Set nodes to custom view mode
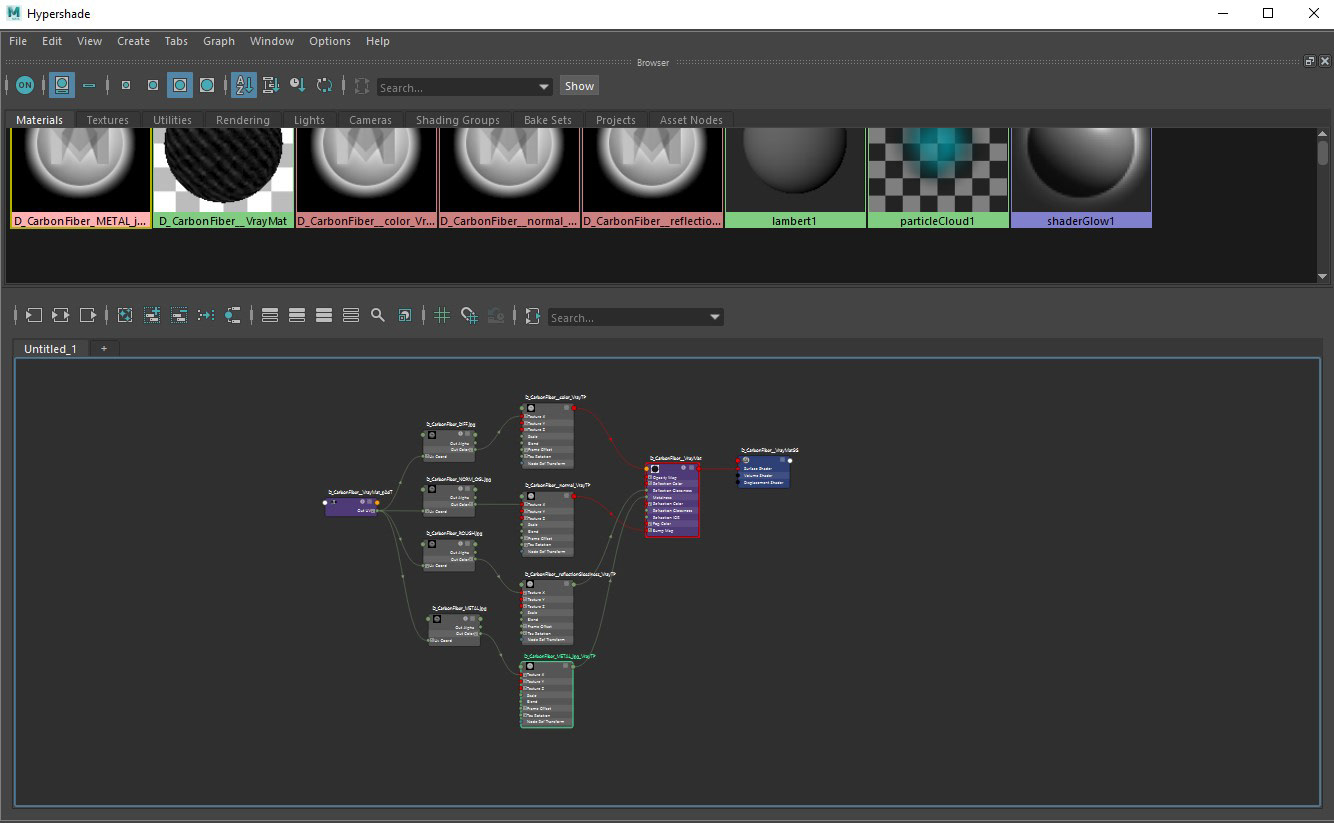 pos(351,315)
